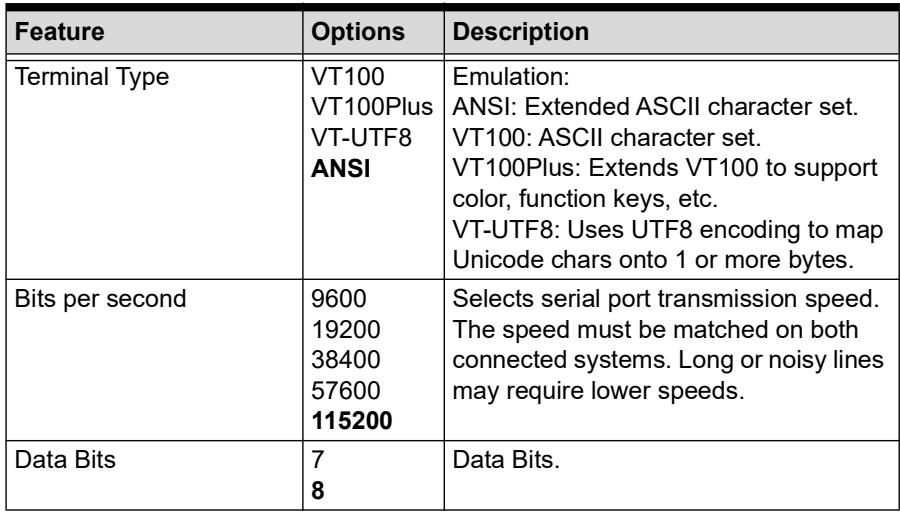Click the Data Bits feature label
Viewport: 900px width, 512px height.
pos(65,460)
